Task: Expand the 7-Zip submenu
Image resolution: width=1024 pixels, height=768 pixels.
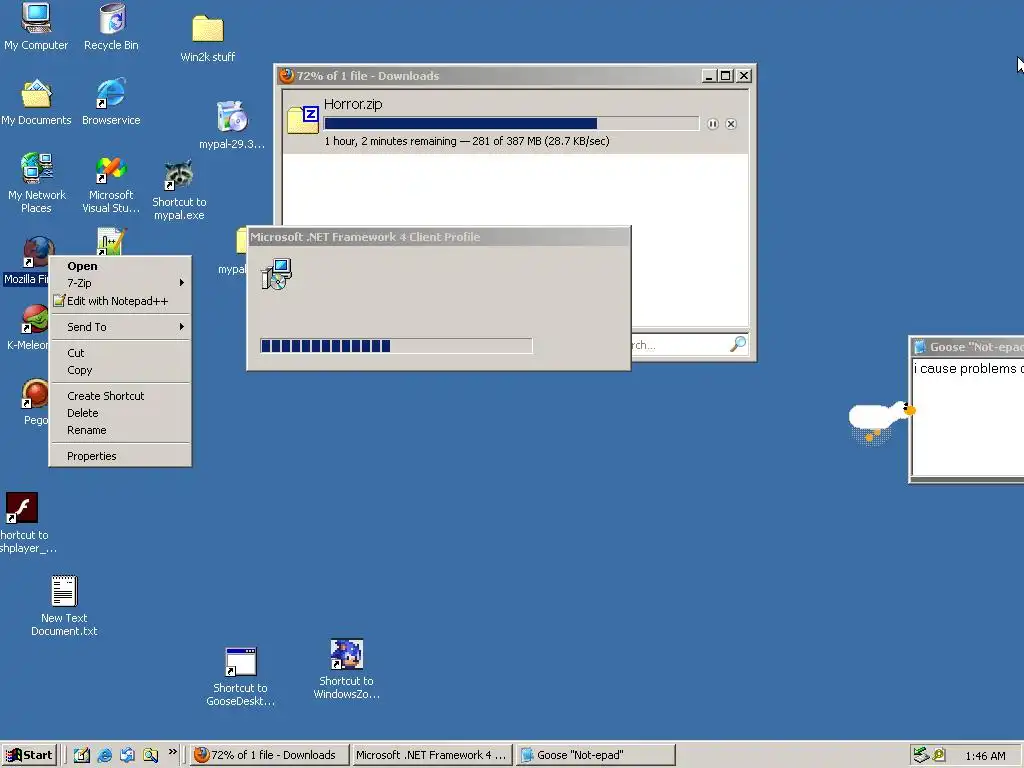Action: coord(121,283)
